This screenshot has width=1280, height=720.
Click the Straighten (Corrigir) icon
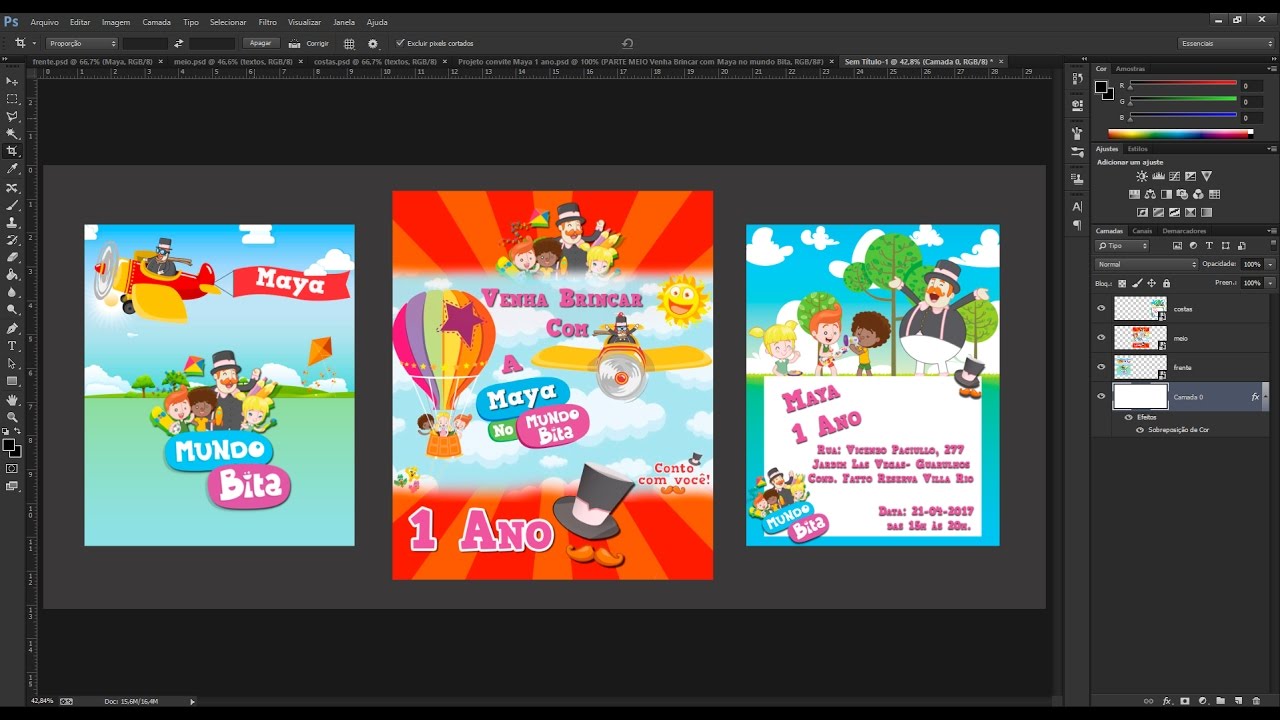295,43
